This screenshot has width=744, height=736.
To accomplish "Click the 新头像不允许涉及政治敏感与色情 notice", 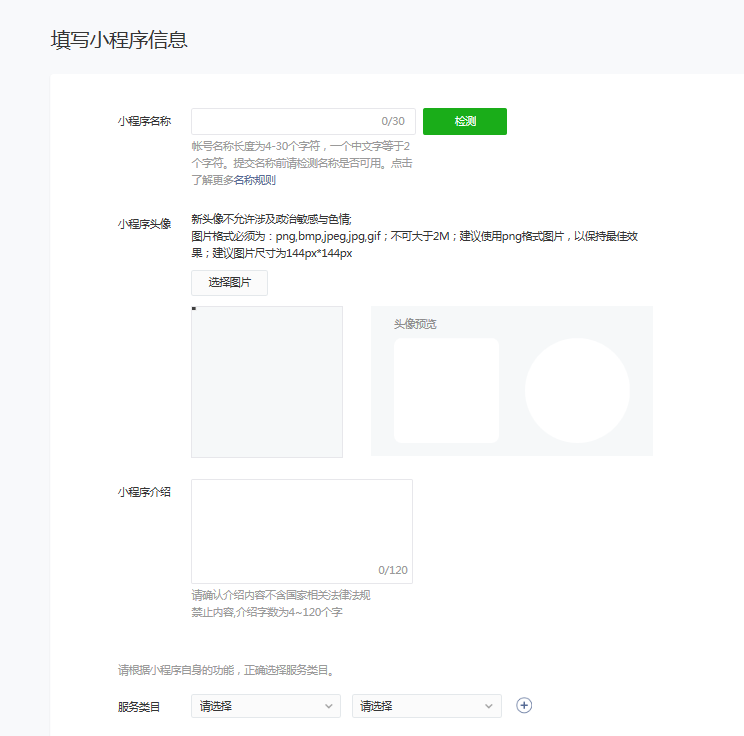I will pyautogui.click(x=271, y=219).
